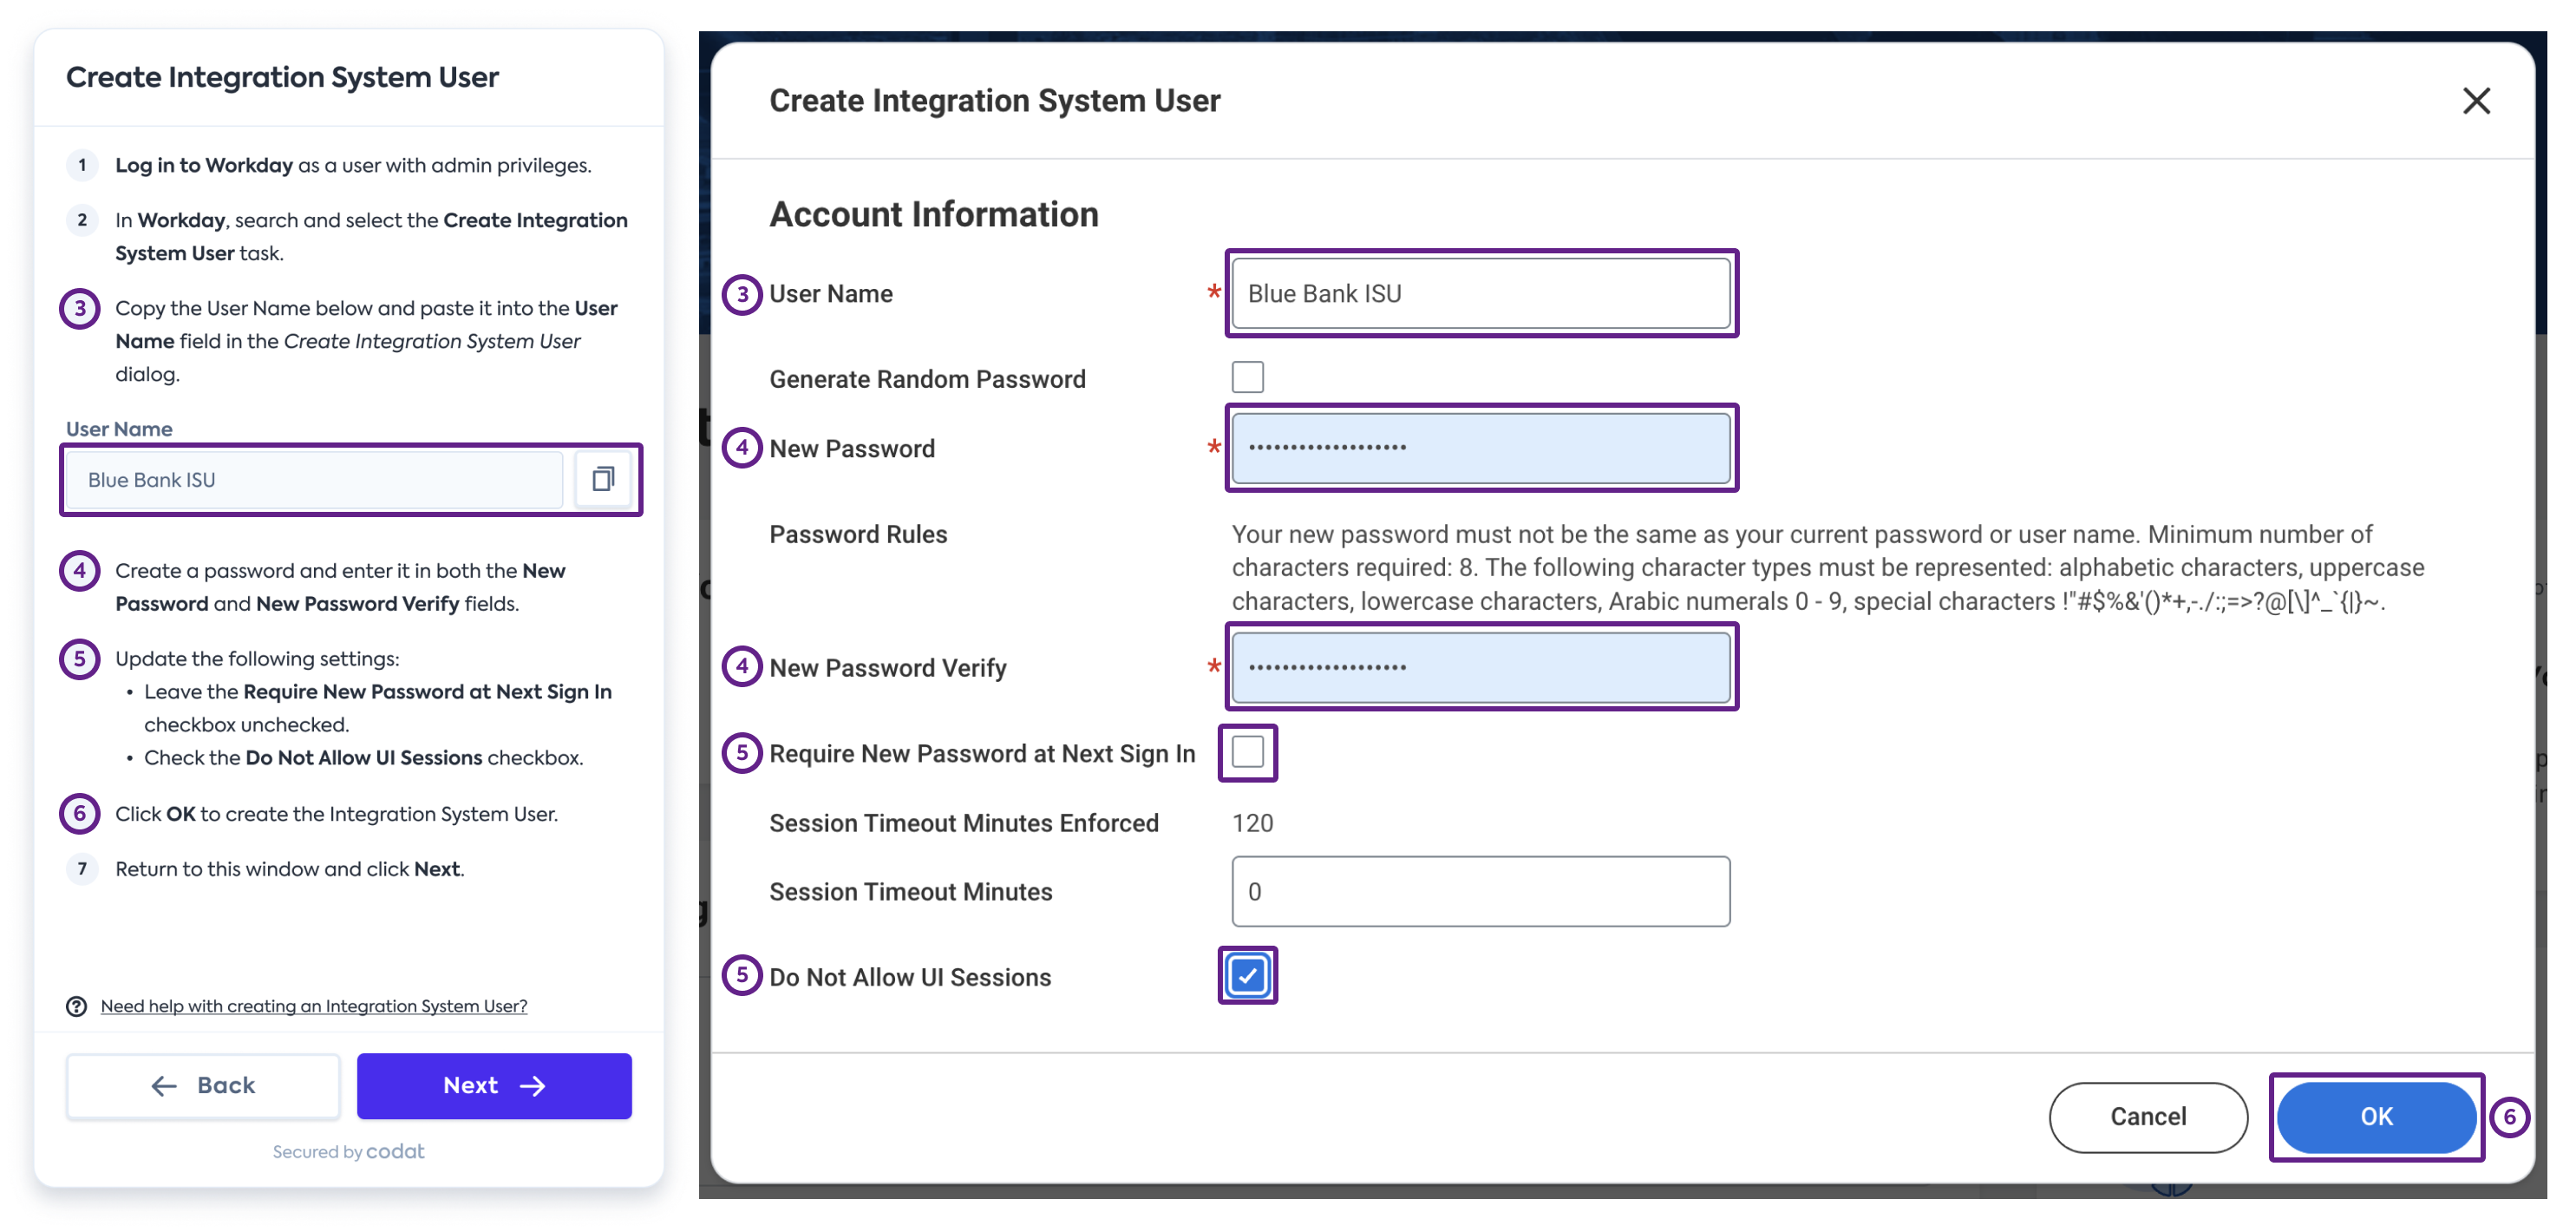Select the New Password field
The image size is (2576, 1232).
1480,448
